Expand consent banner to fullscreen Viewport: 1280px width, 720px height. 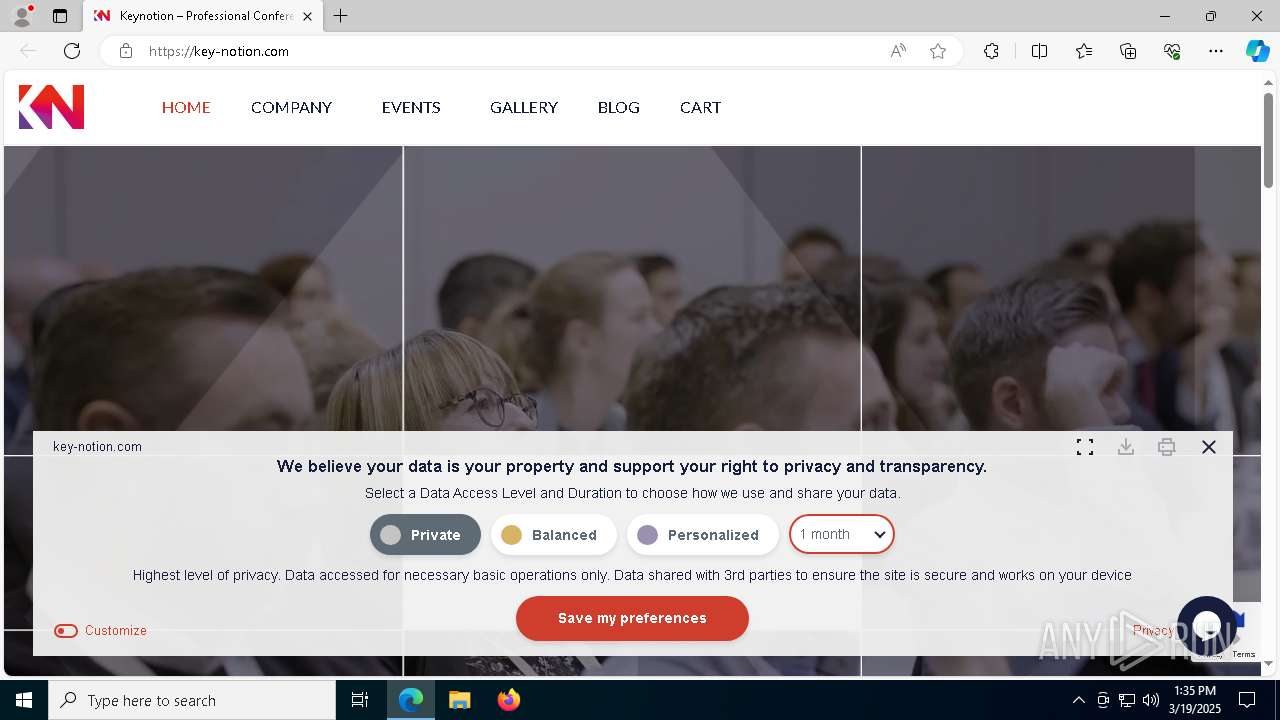[x=1084, y=447]
